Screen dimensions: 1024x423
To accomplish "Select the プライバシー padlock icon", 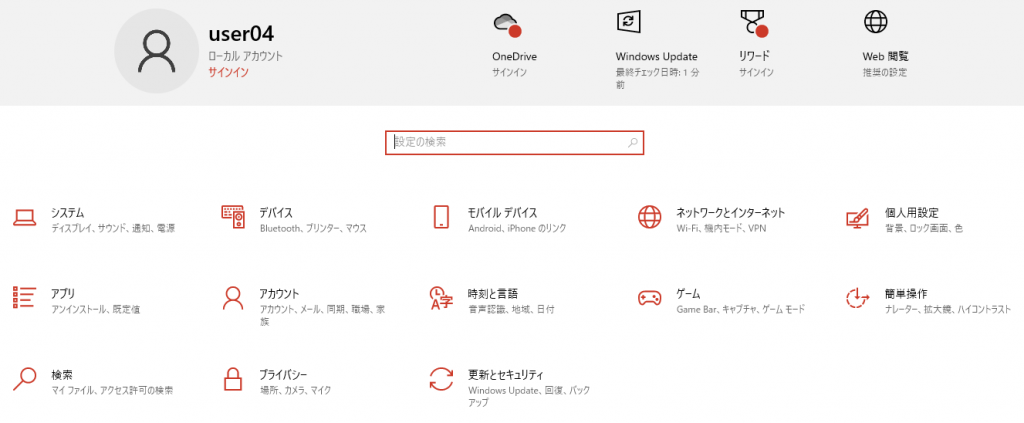I will [x=233, y=379].
